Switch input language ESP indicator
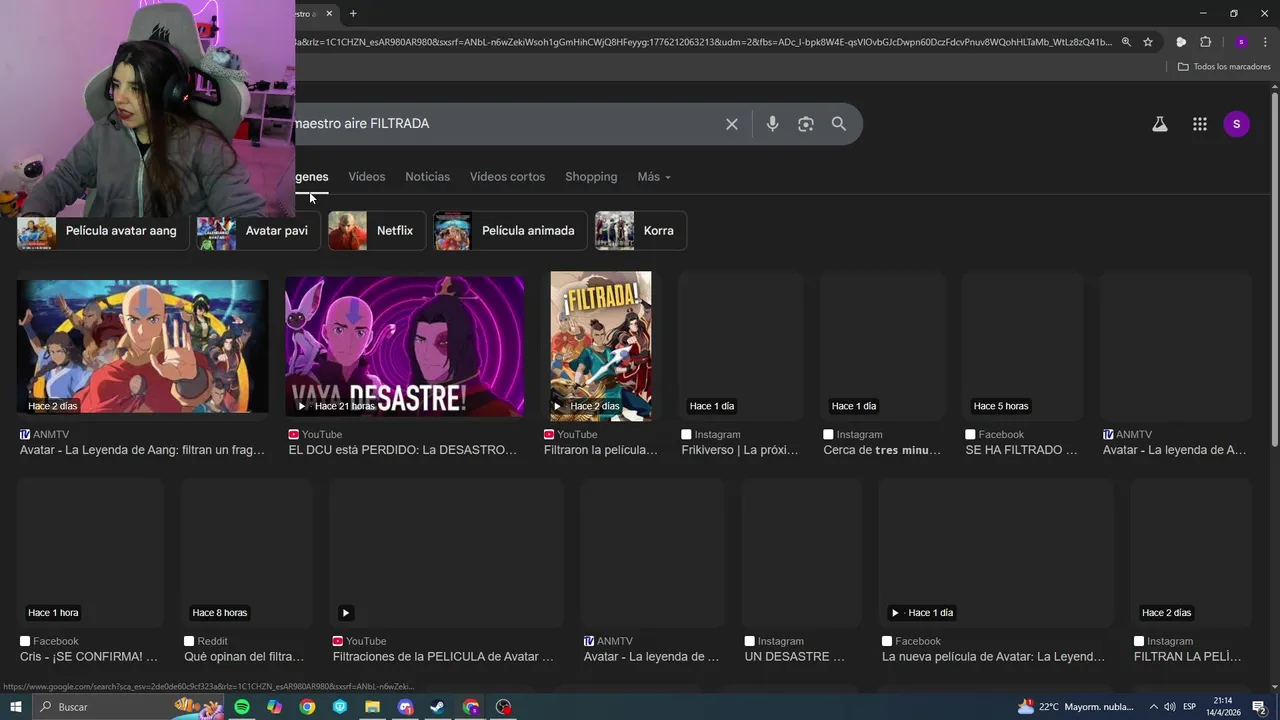The width and height of the screenshot is (1280, 720). pyautogui.click(x=1190, y=707)
